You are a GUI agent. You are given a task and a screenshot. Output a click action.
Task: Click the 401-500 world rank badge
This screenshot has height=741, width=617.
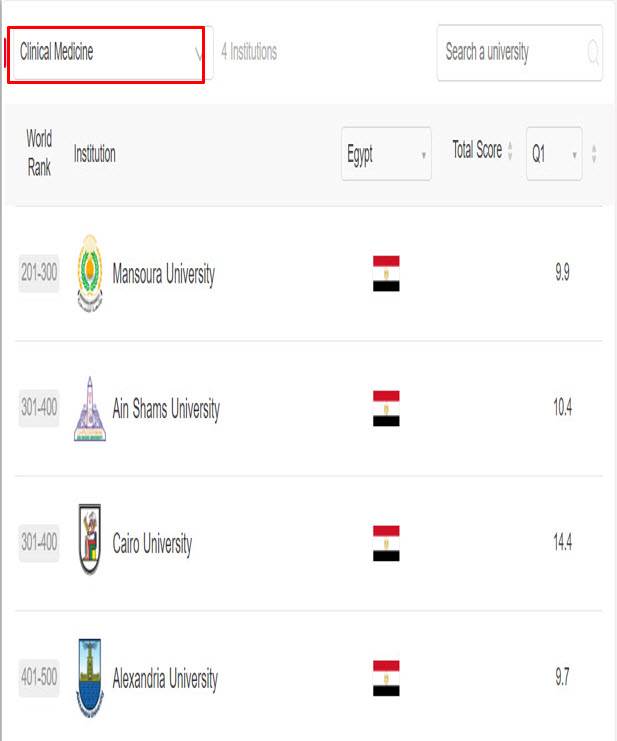[39, 679]
